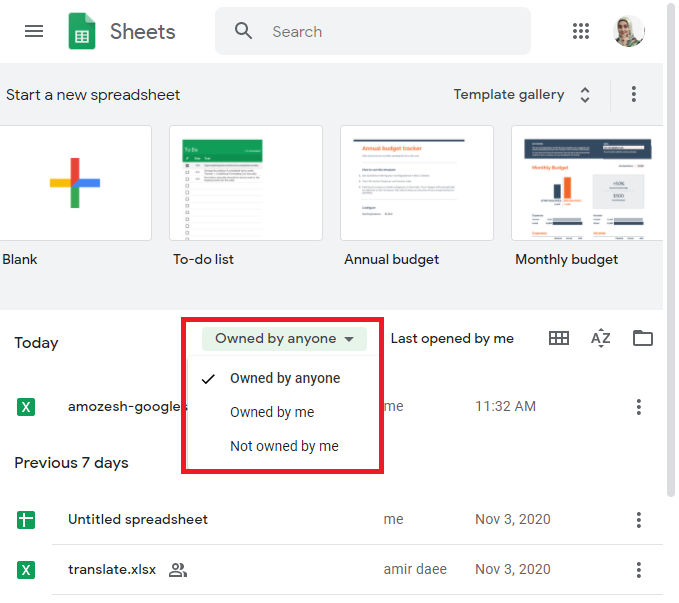679x603 pixels.
Task: Click the Sheets title text
Action: point(142,32)
